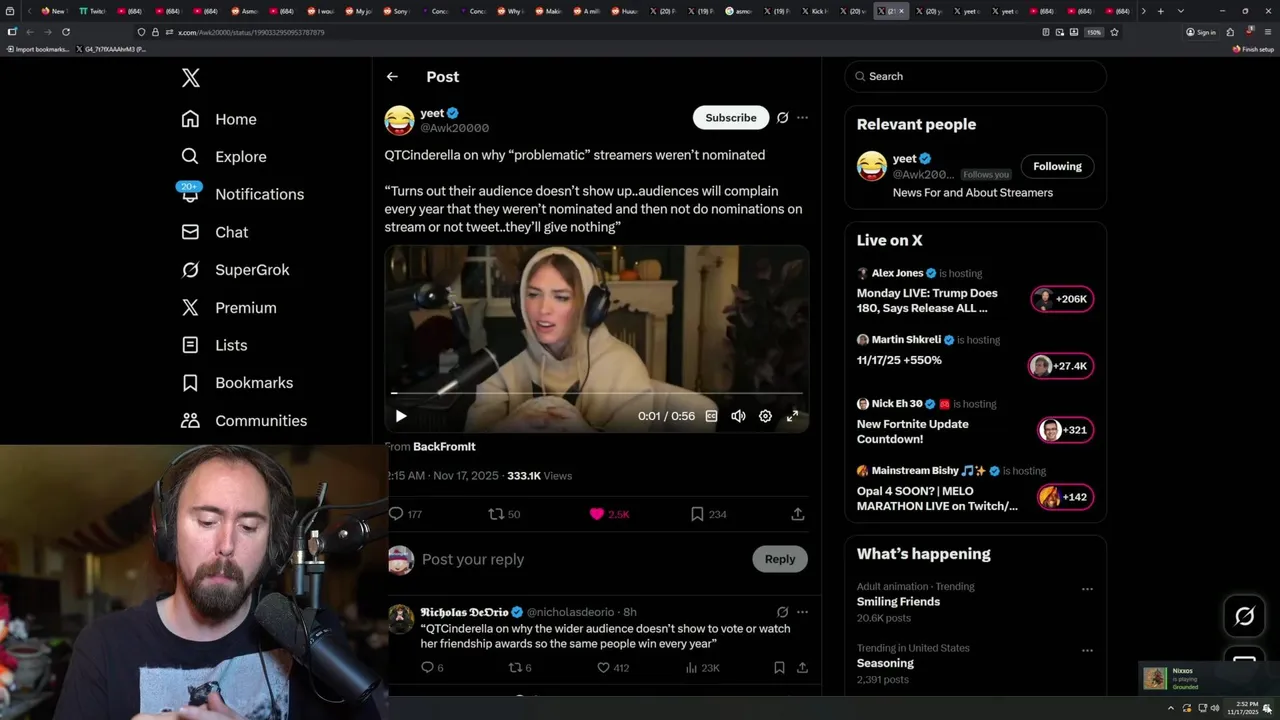Open Alex Jones live space +206K
The height and width of the screenshot is (720, 1280).
coord(1062,299)
